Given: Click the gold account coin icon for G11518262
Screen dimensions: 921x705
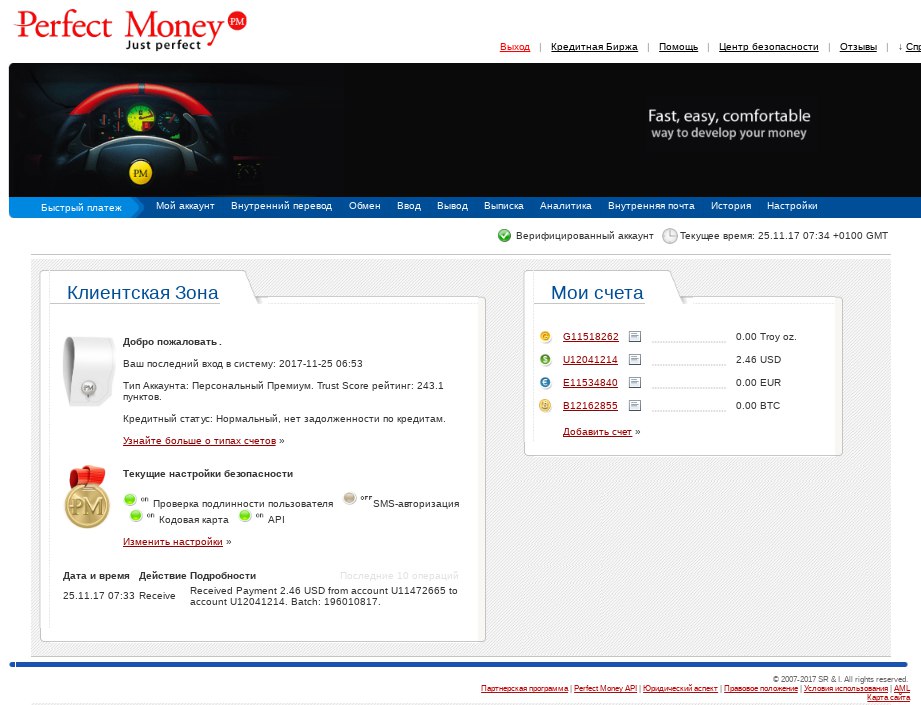Looking at the screenshot, I should [545, 337].
